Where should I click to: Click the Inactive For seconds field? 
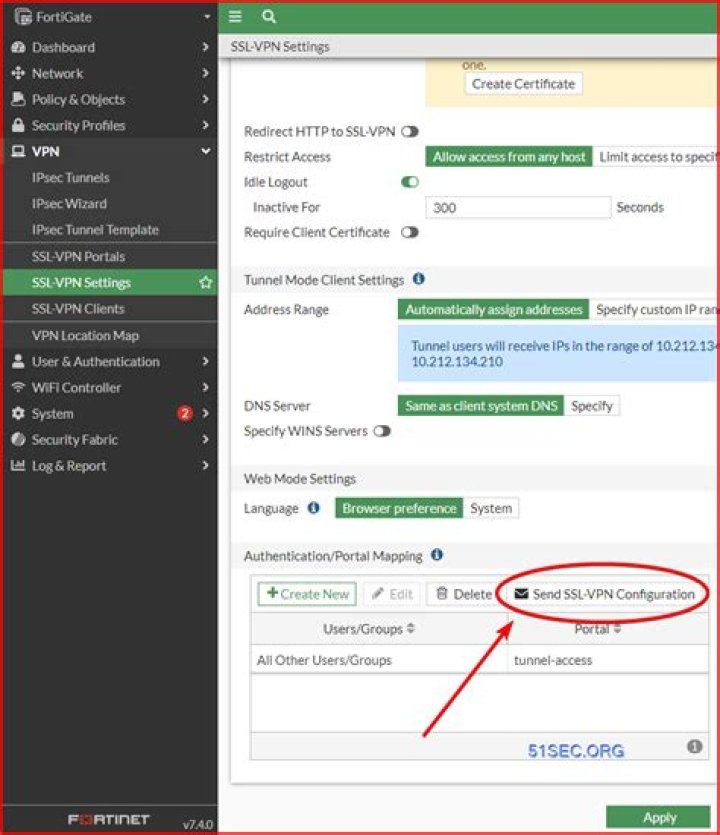coord(518,207)
